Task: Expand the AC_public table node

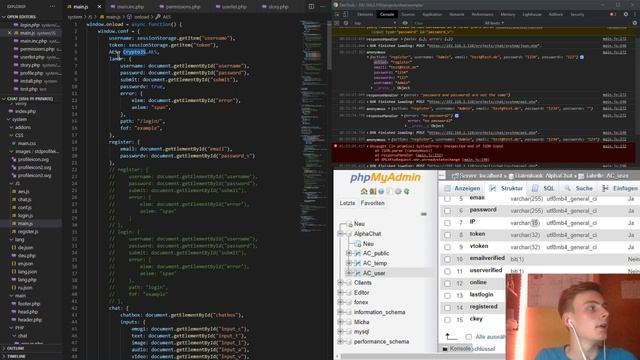Action: pos(349,253)
